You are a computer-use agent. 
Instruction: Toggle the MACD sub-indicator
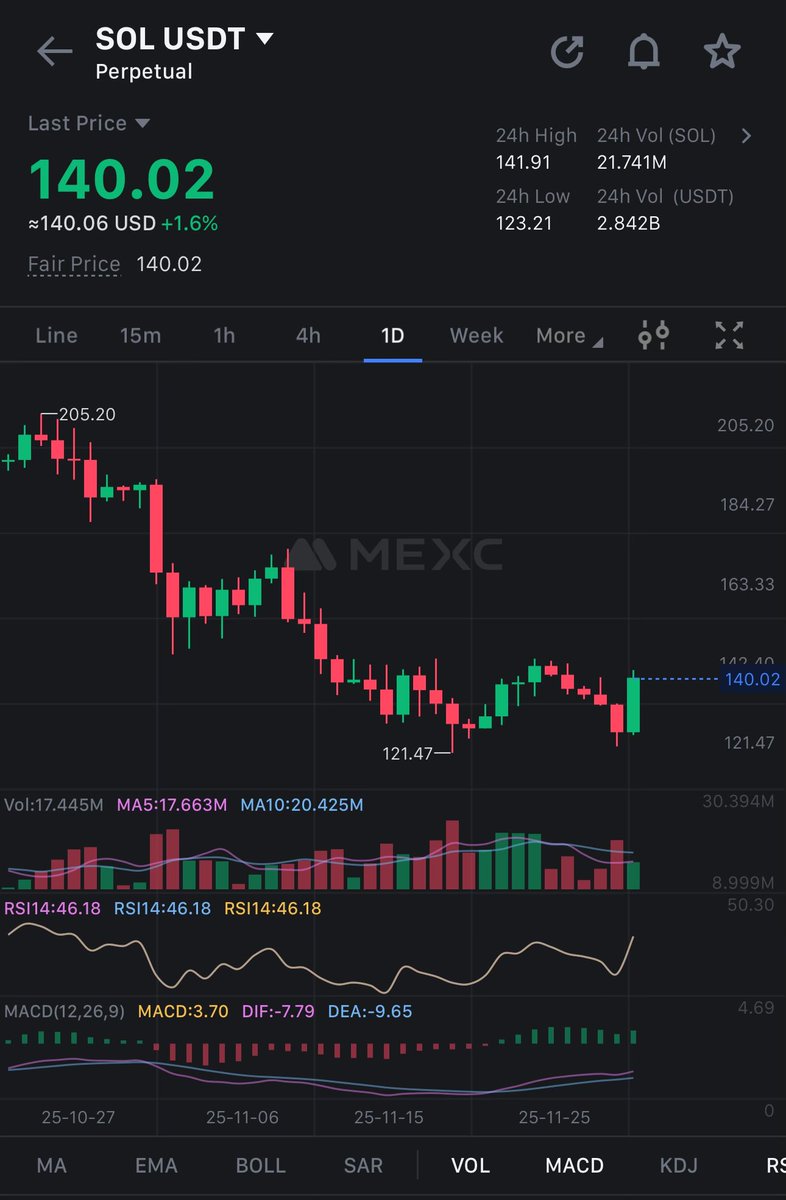click(x=575, y=1165)
